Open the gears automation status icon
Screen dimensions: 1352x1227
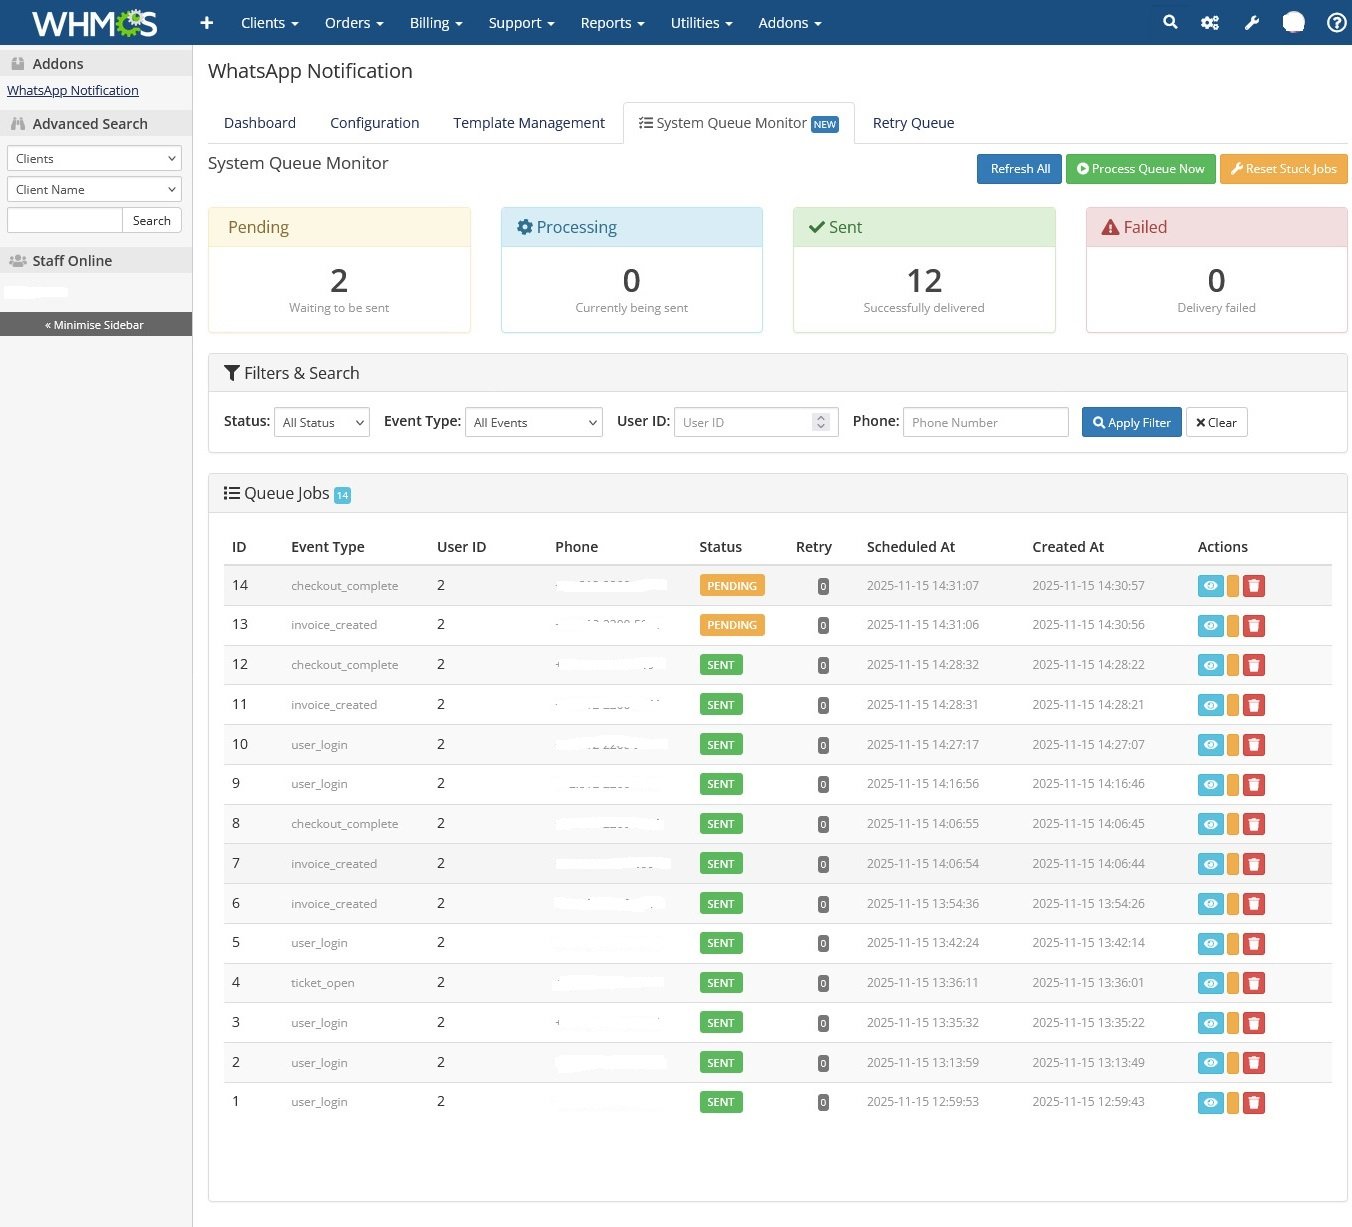point(1210,22)
